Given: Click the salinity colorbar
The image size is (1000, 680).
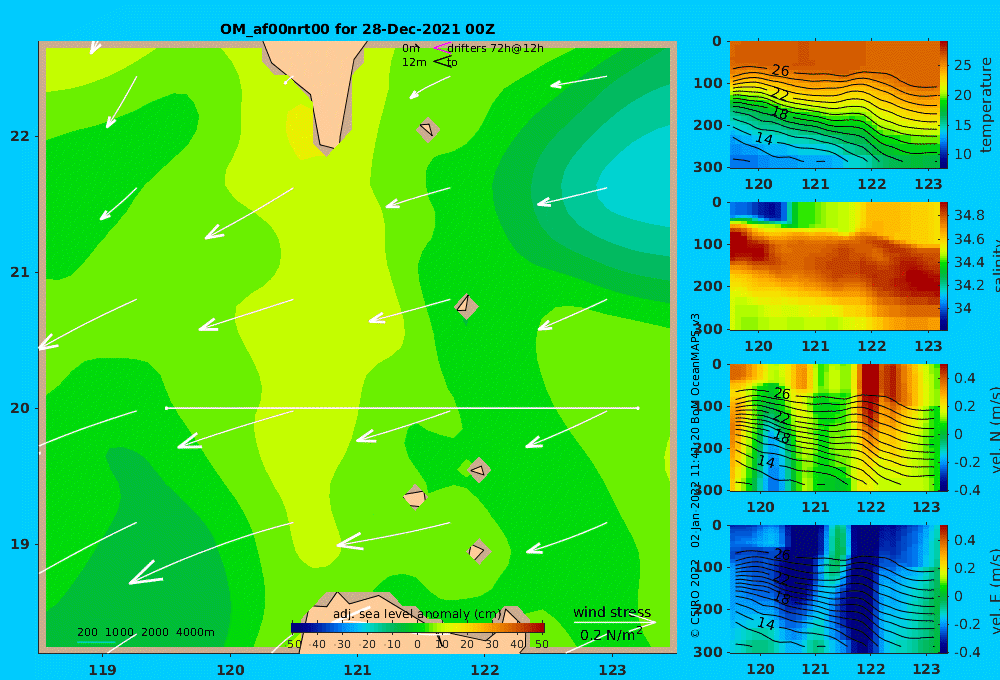Looking at the screenshot, I should pyautogui.click(x=943, y=266).
